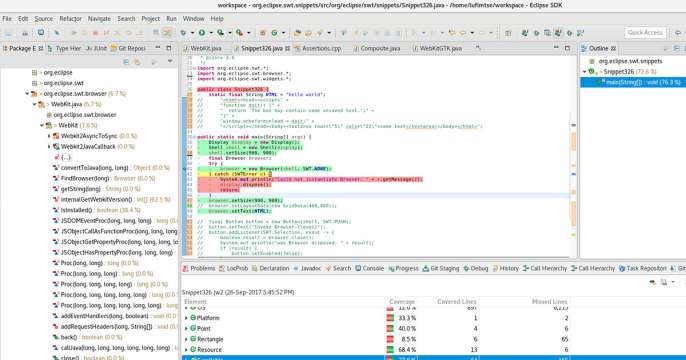Image resolution: width=686 pixels, height=360 pixels.
Task: Toggle Skip All Breakpoints in the toolbar
Action: pos(57,33)
